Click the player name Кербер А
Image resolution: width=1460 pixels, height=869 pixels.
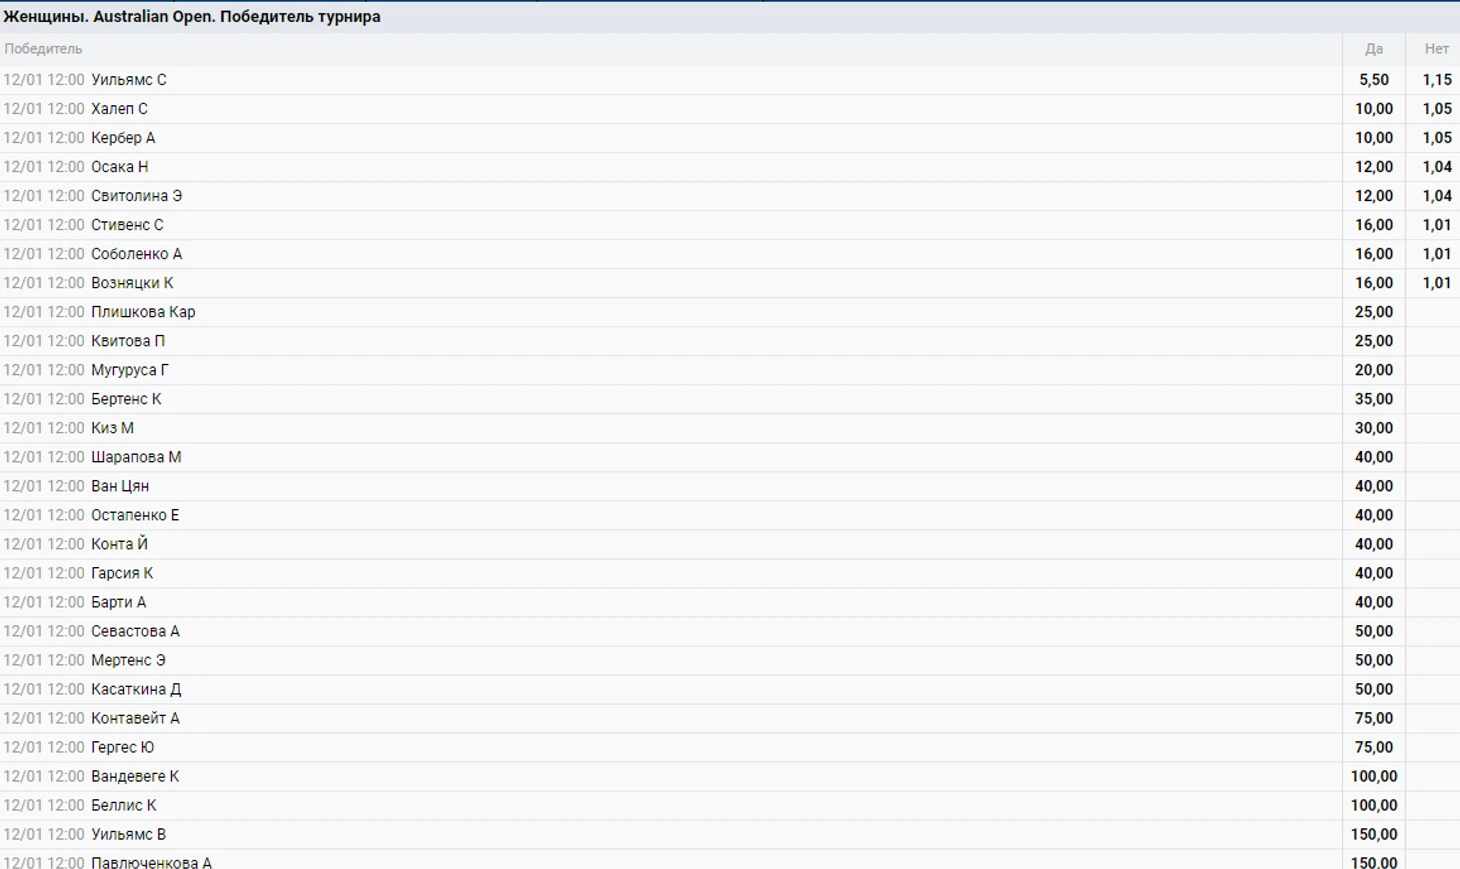(x=123, y=138)
